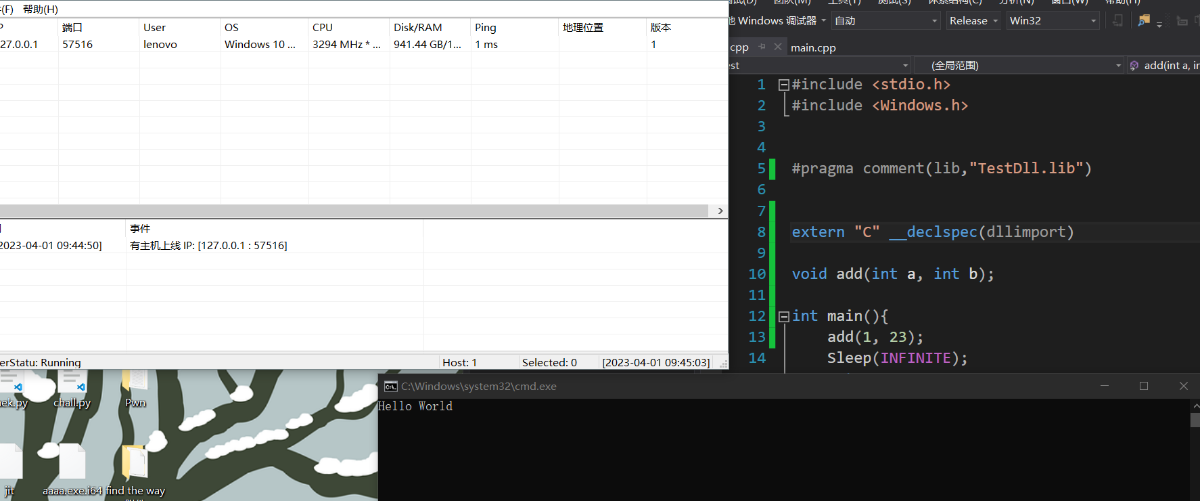Click the Find in Files toolbar icon
1200x501 pixels.
point(1144,20)
